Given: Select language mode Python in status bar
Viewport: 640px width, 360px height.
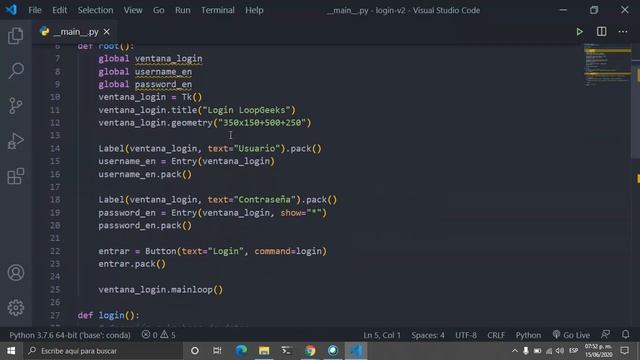Looking at the screenshot, I should click(528, 335).
